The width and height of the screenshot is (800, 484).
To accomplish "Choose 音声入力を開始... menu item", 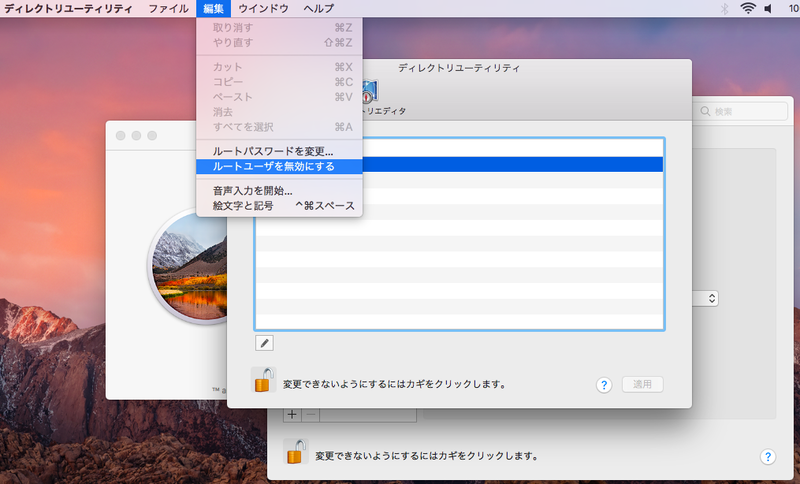I will pyautogui.click(x=279, y=191).
